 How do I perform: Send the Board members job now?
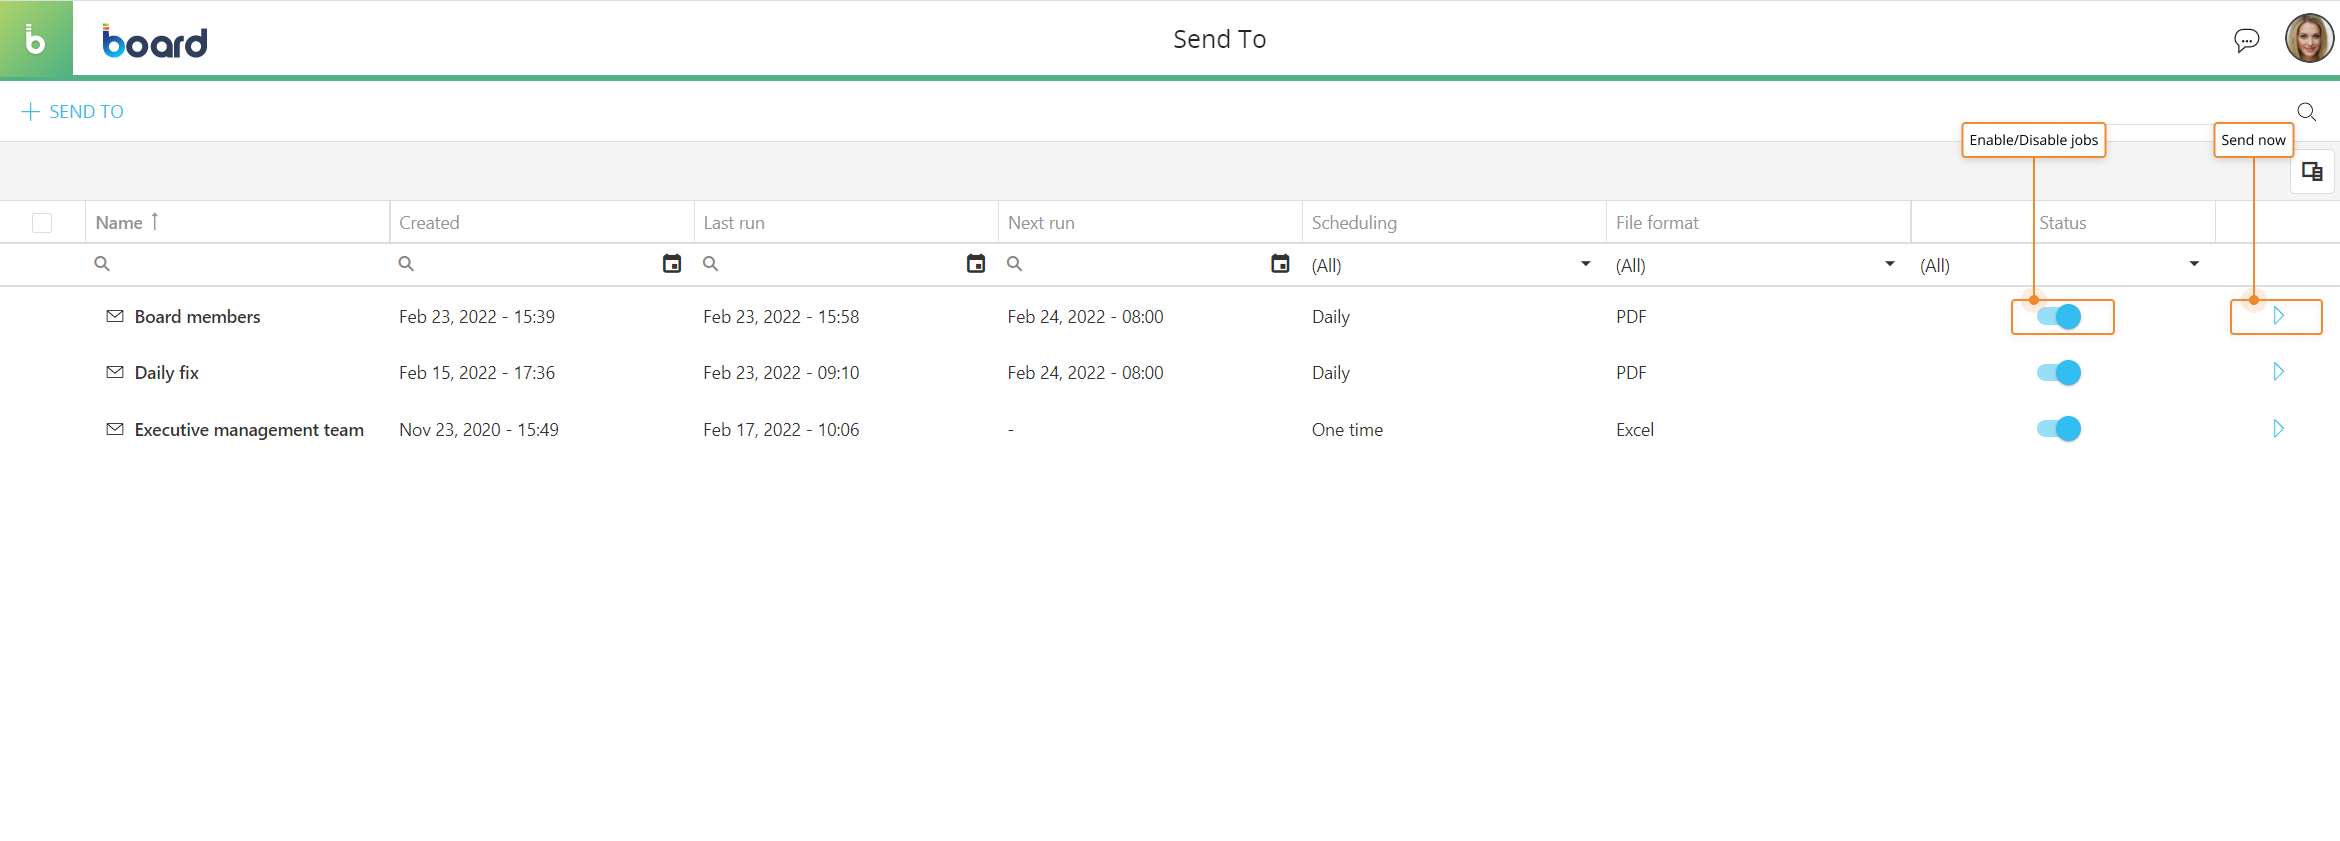tap(2278, 316)
